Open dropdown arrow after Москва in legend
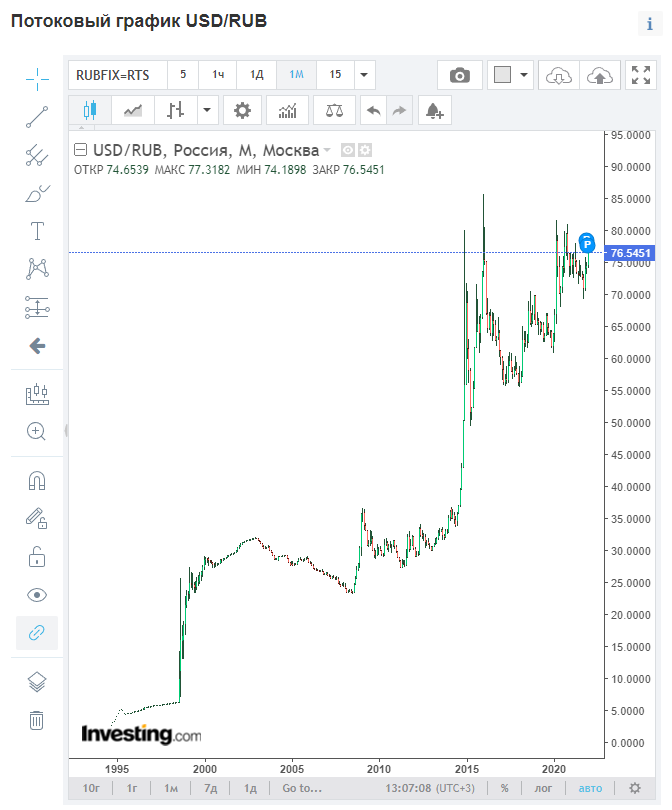Image resolution: width=672 pixels, height=810 pixels. click(x=327, y=150)
